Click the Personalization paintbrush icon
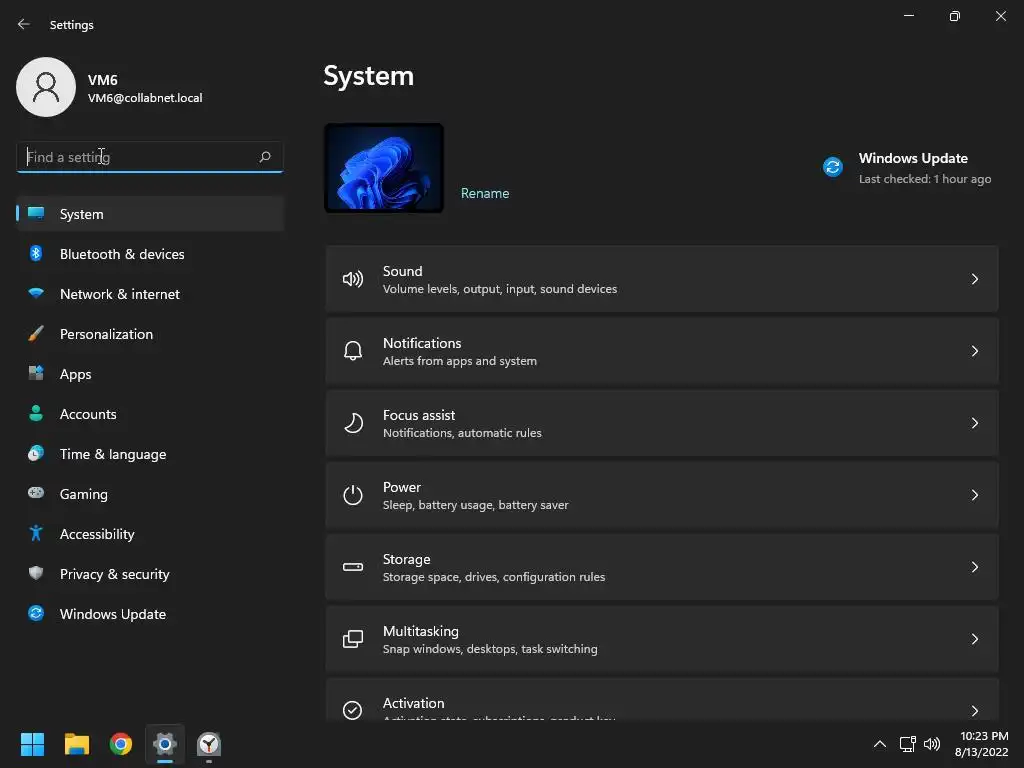 (36, 334)
